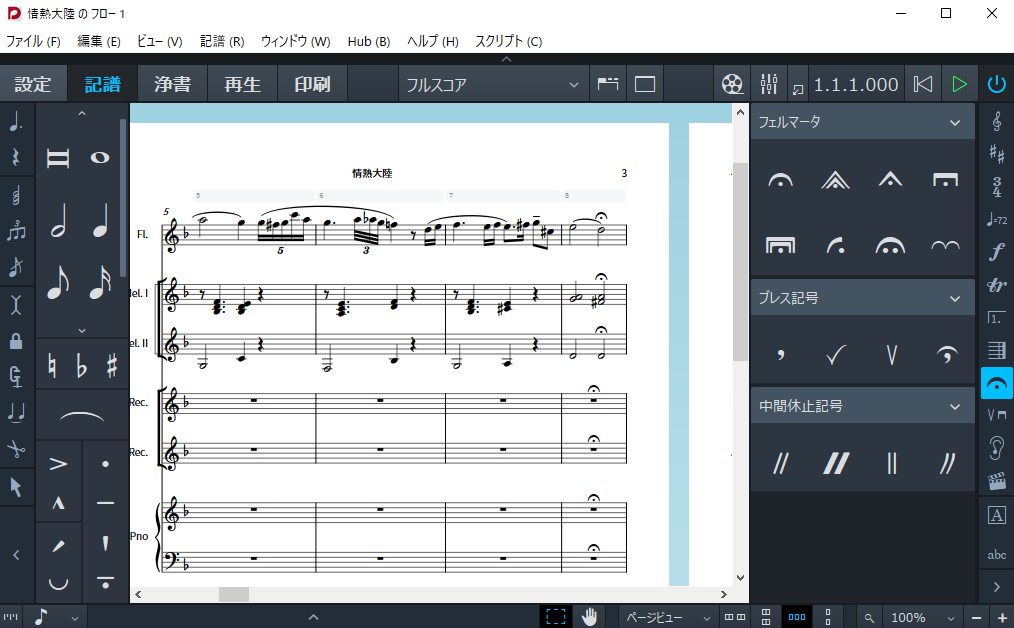Image resolution: width=1014 pixels, height=628 pixels.
Task: Enable the marquee selection tool
Action: pyautogui.click(x=556, y=616)
